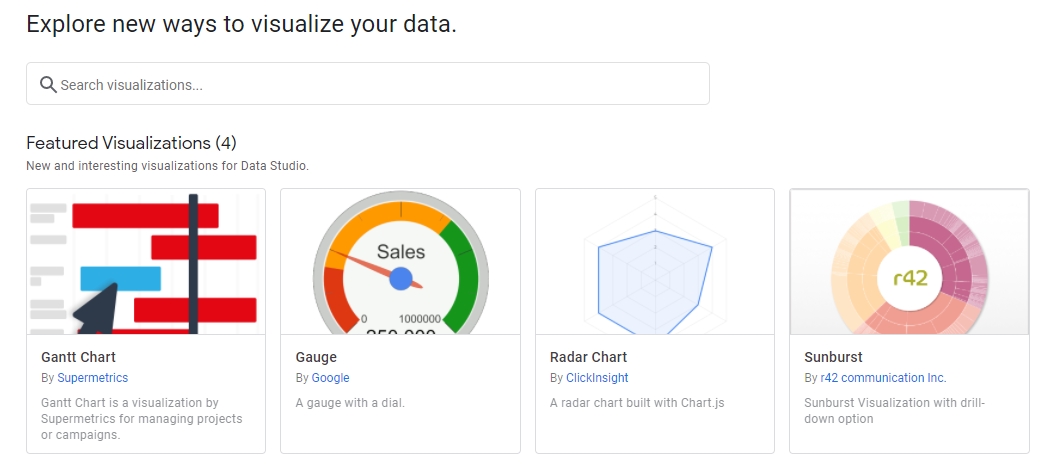This screenshot has height=464, width=1043.
Task: Select the Radar Chart card title
Action: (588, 357)
